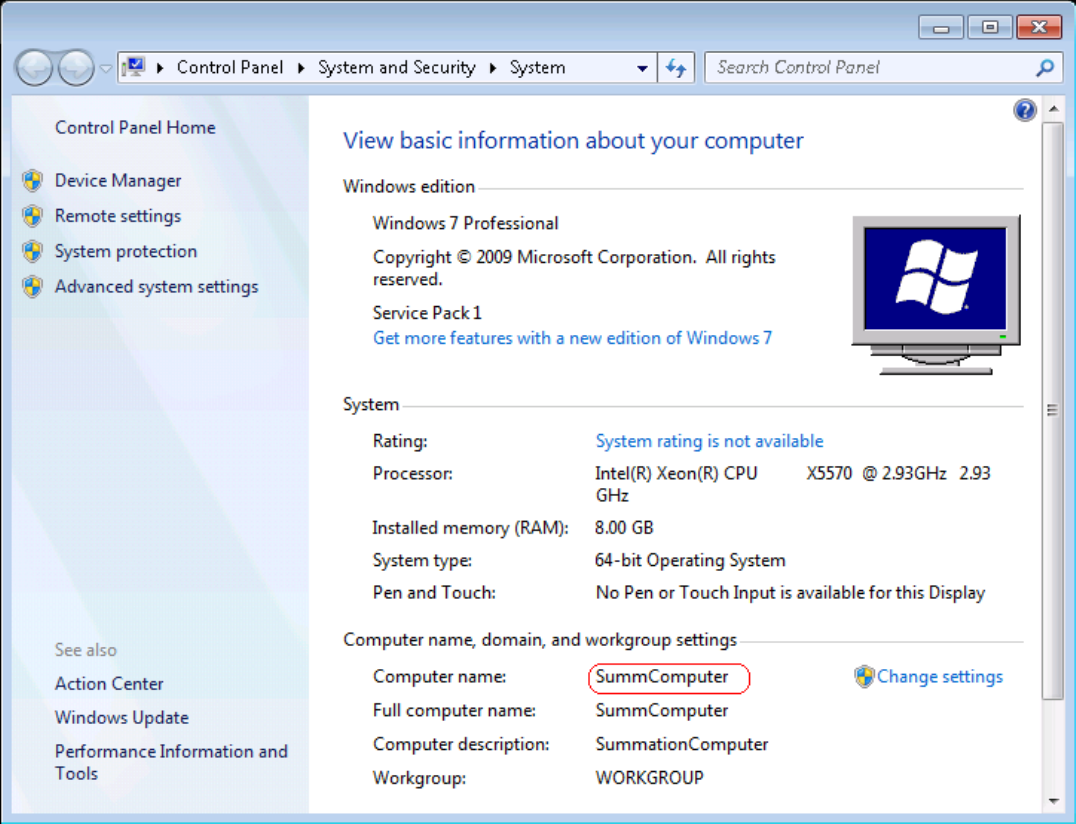Click the Intel(R) Xeon(R) CPU processor value

793,484
